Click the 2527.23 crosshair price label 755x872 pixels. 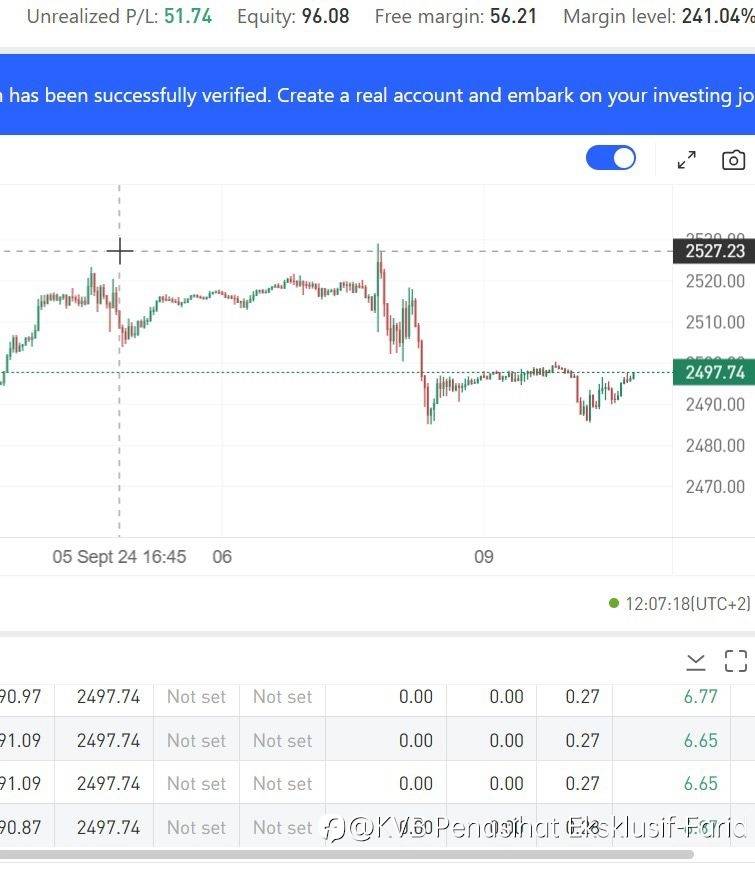coord(714,251)
